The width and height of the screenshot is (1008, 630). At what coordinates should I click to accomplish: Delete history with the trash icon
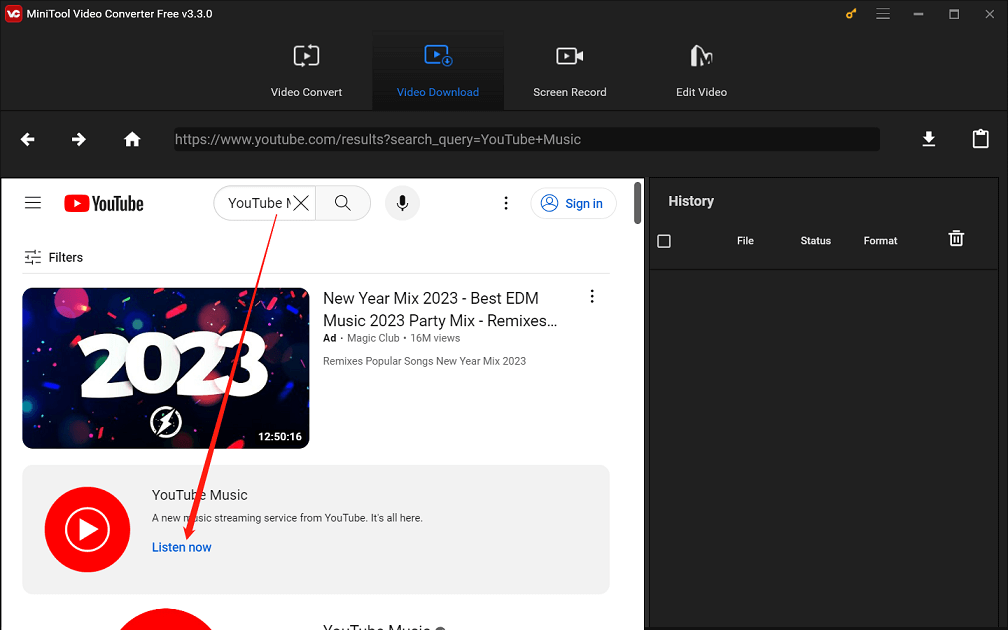point(957,238)
